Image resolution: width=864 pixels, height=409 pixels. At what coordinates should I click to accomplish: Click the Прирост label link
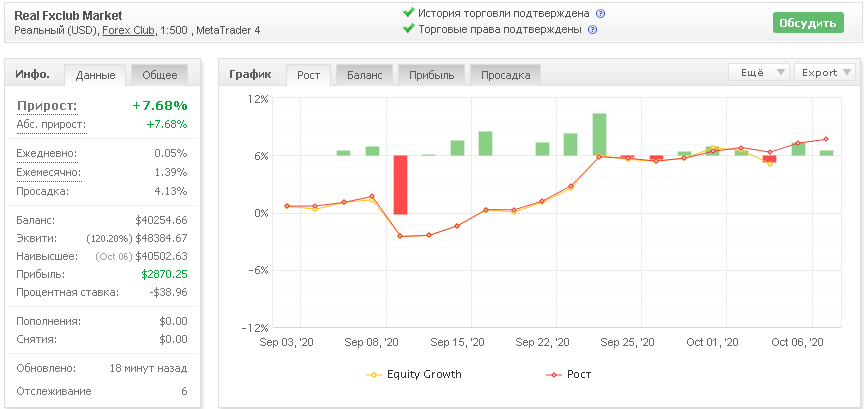(47, 106)
